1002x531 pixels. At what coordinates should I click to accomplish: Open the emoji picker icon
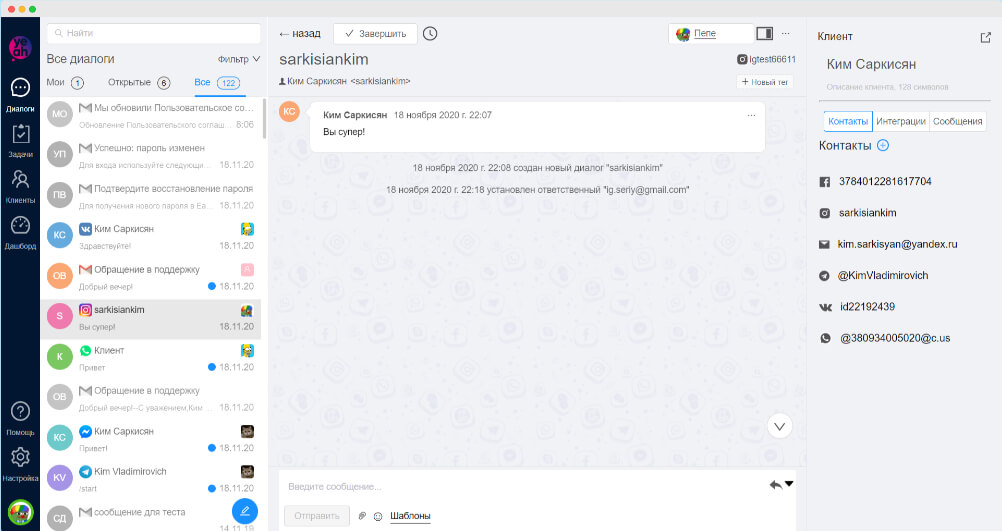(x=378, y=516)
